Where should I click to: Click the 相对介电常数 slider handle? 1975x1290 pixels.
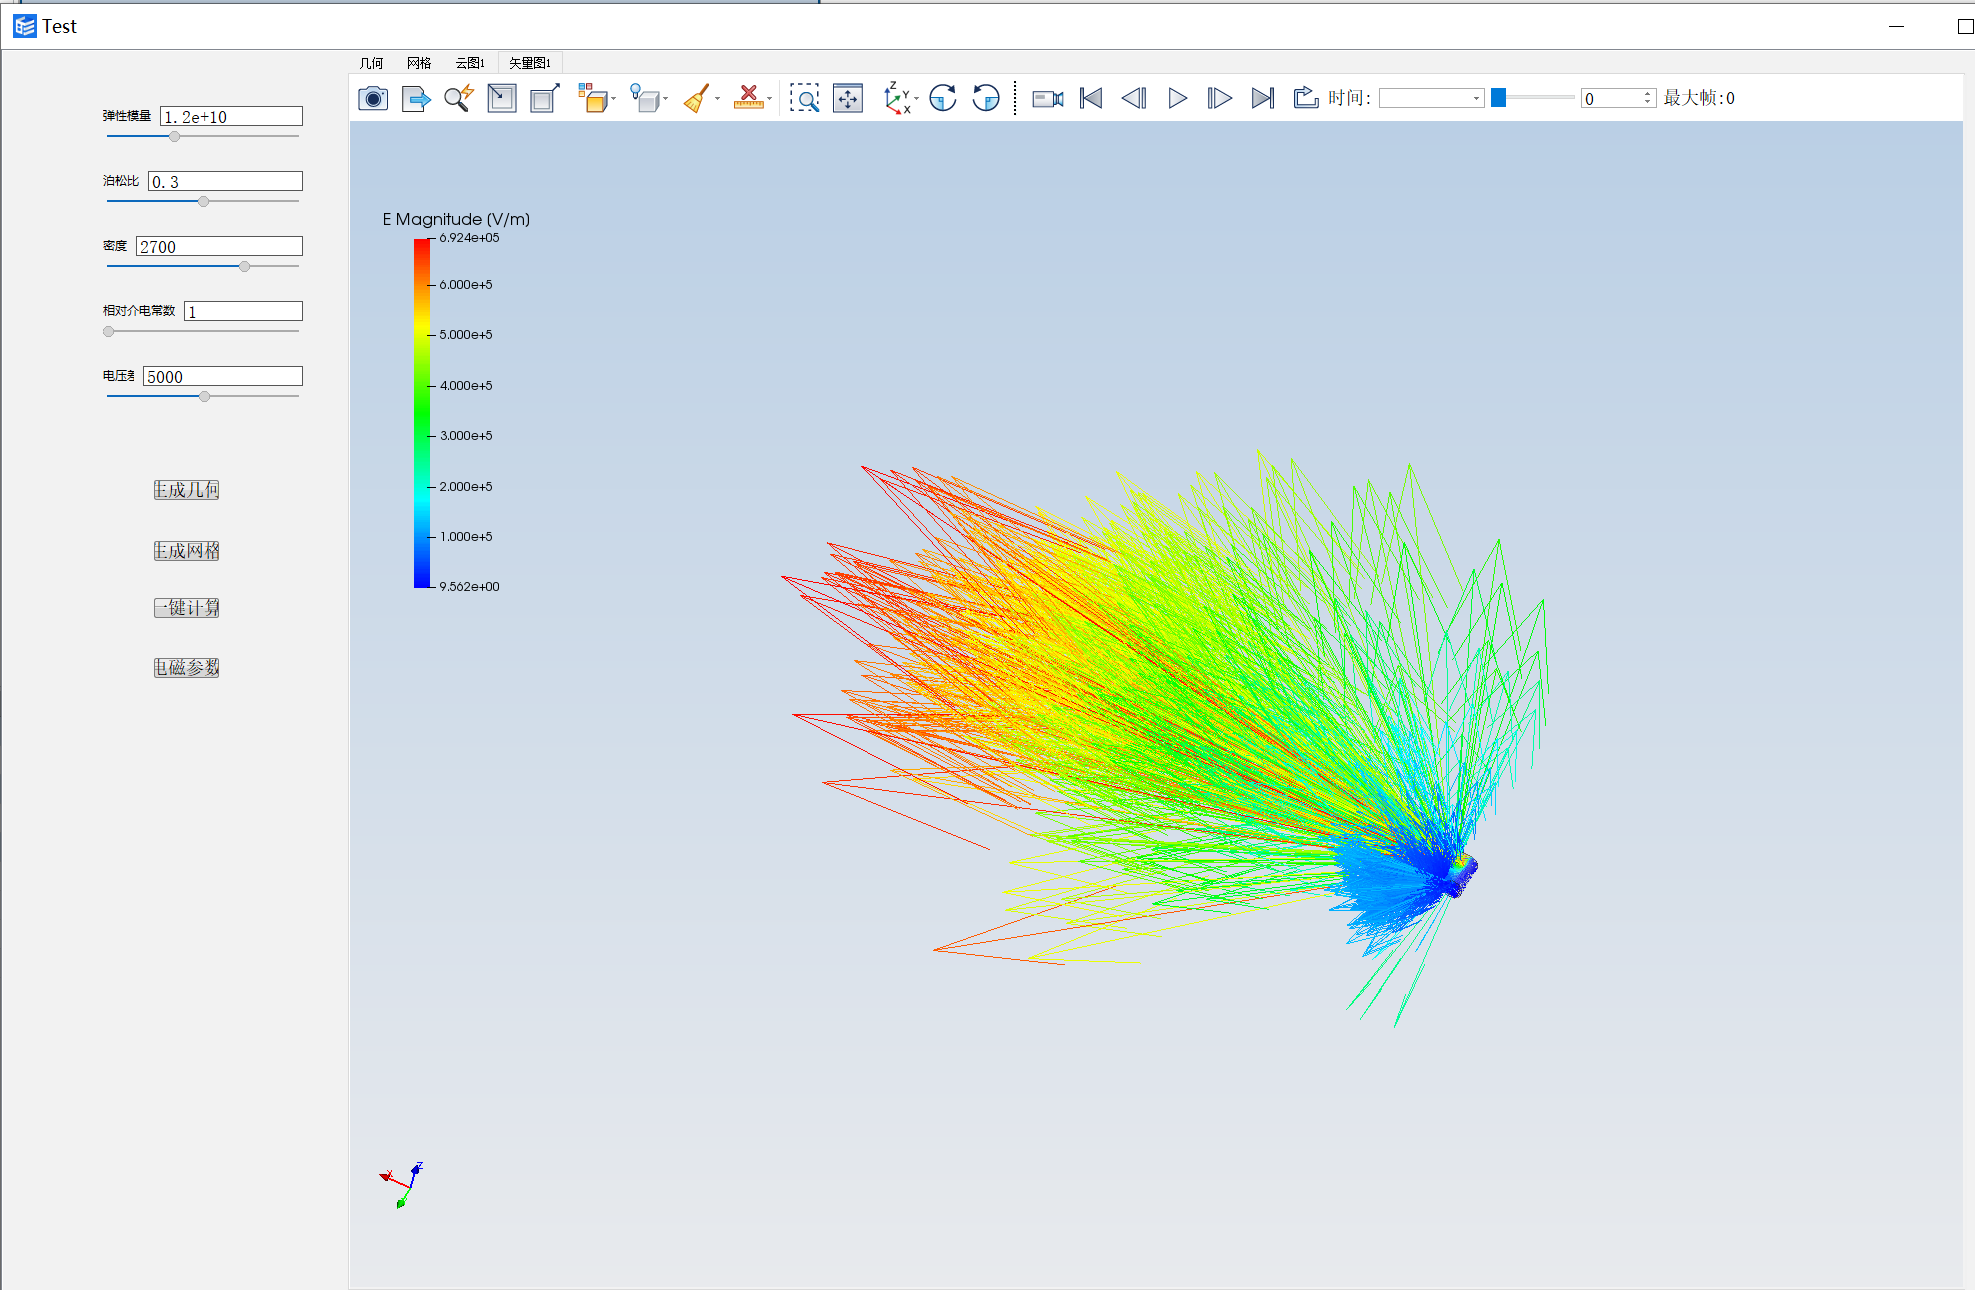[x=109, y=332]
